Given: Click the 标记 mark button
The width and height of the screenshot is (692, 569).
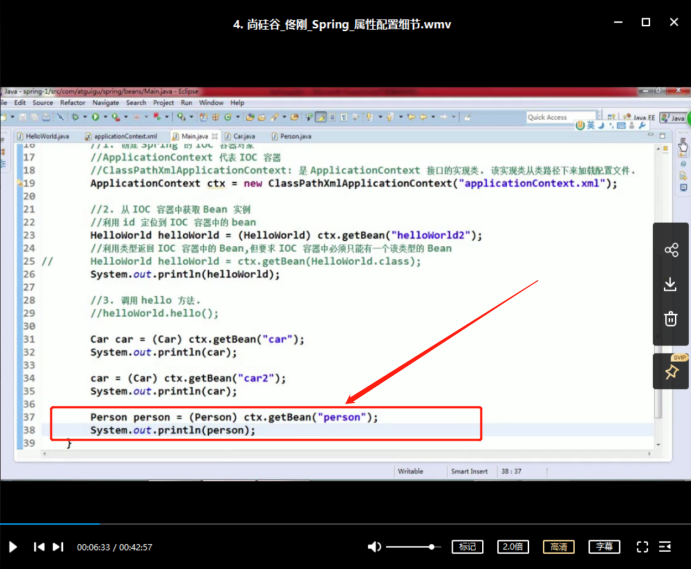Looking at the screenshot, I should pos(467,547).
